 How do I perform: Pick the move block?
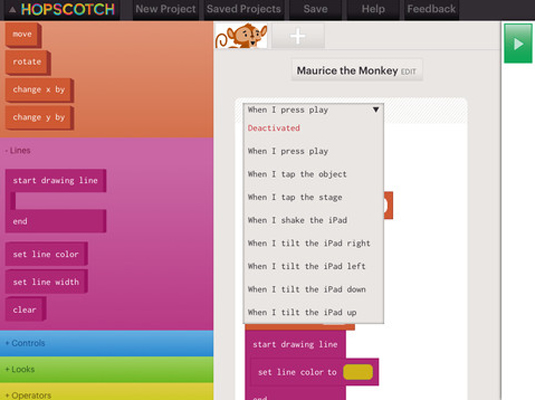tap(23, 34)
